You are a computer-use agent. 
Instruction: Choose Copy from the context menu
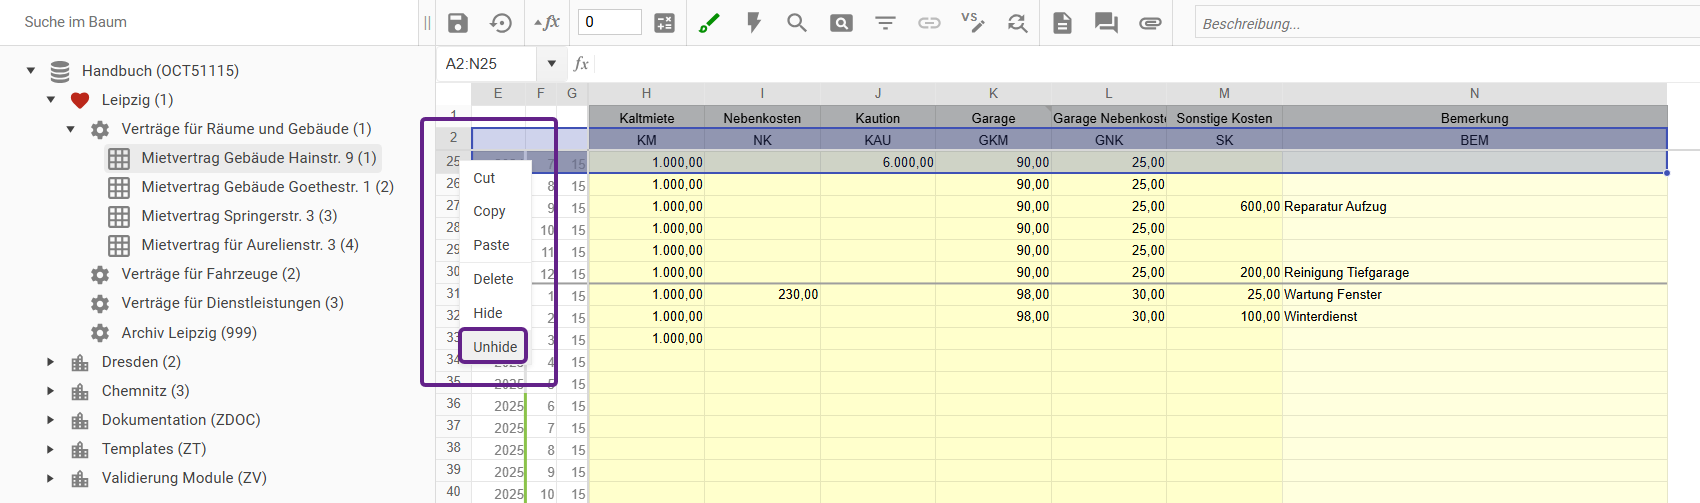point(489,211)
